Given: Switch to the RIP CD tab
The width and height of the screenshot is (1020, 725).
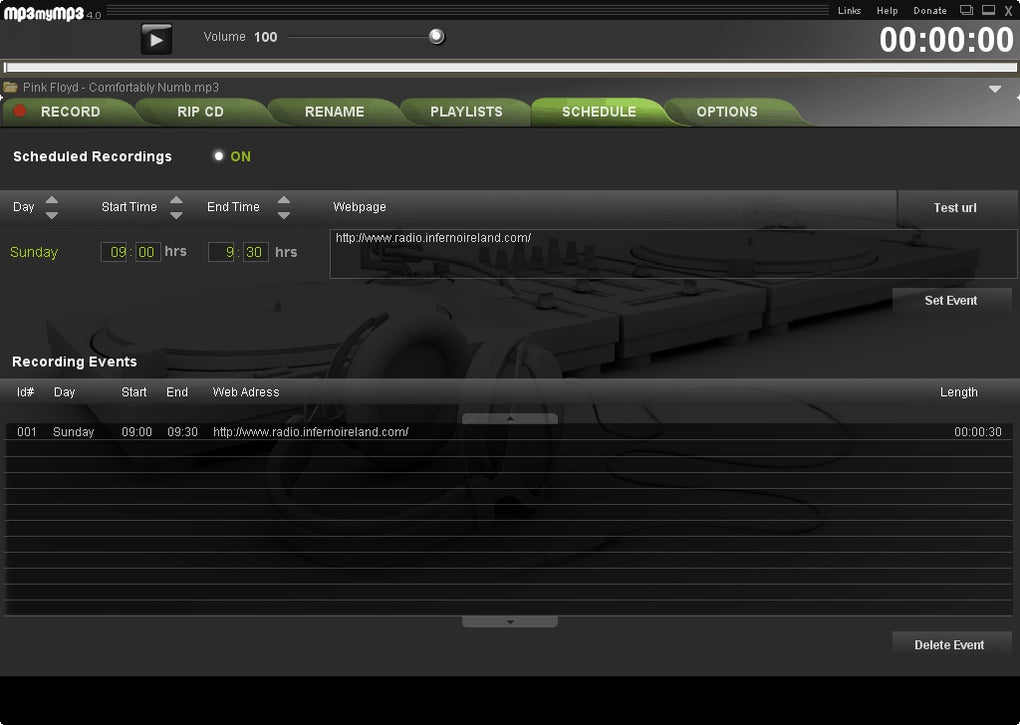Looking at the screenshot, I should [x=200, y=112].
